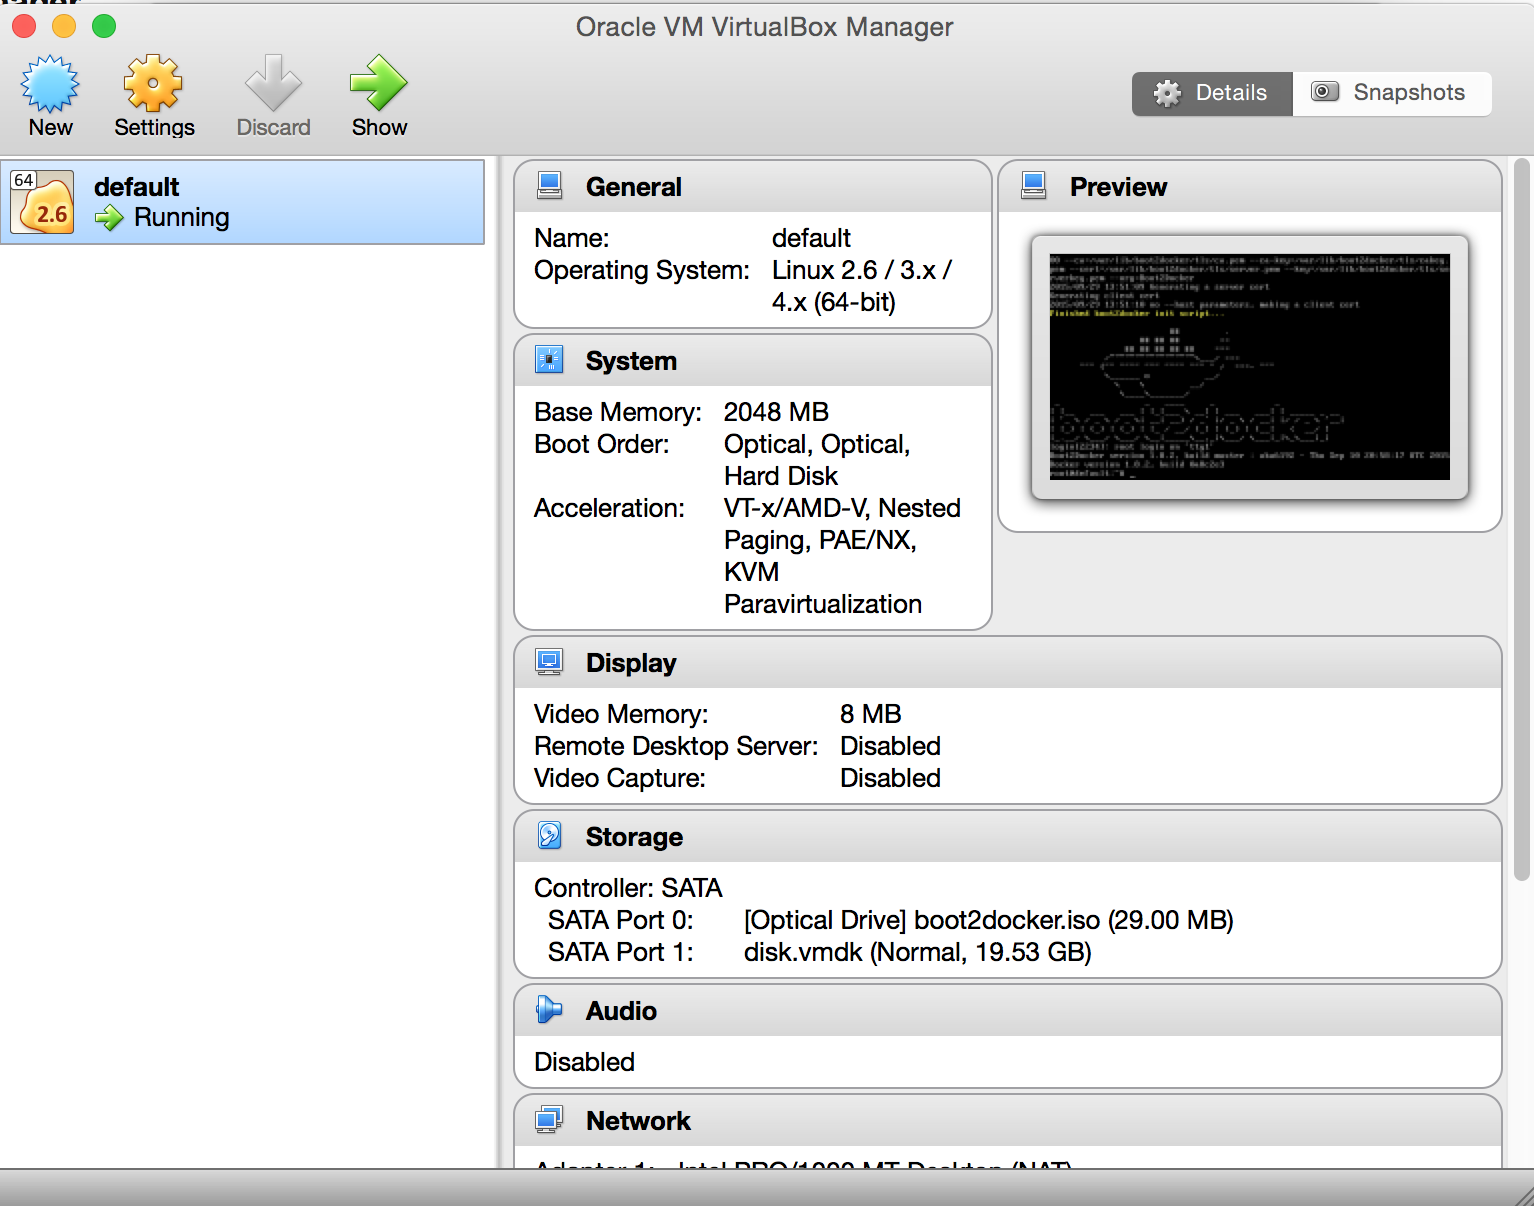
Task: Click the Audio section speaker icon
Action: (x=549, y=1010)
